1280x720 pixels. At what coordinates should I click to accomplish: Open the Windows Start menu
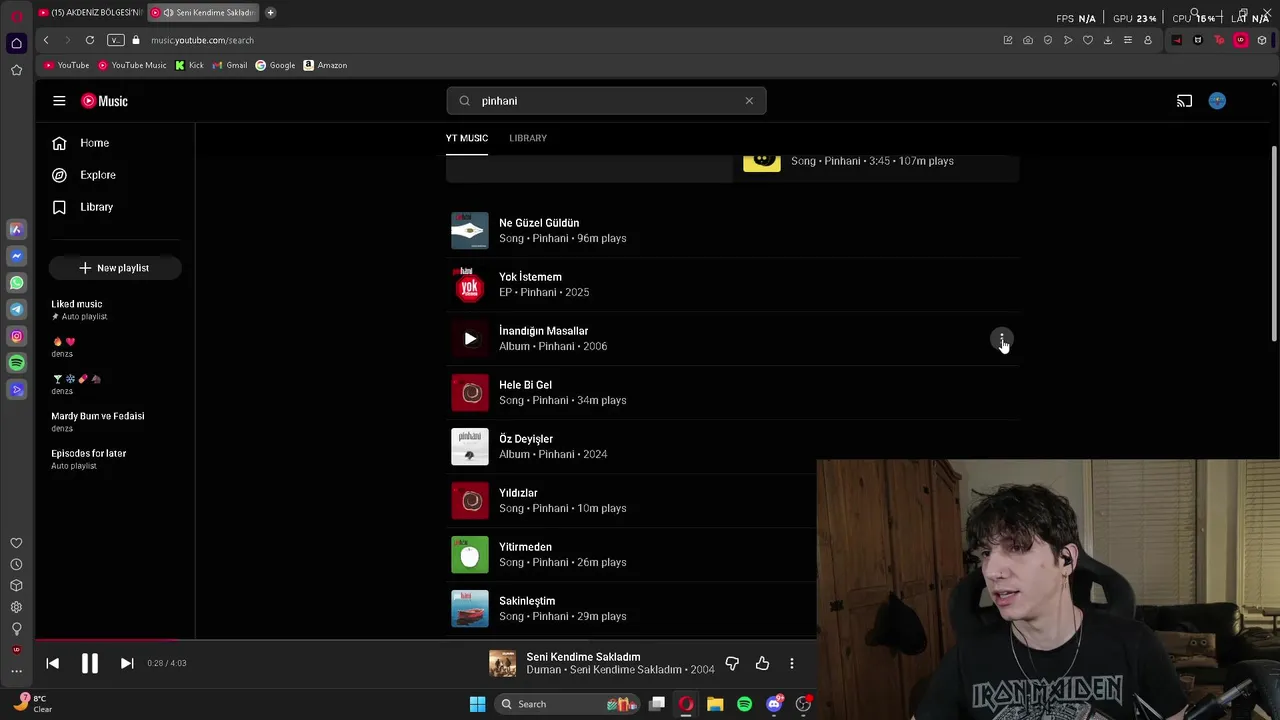477,704
